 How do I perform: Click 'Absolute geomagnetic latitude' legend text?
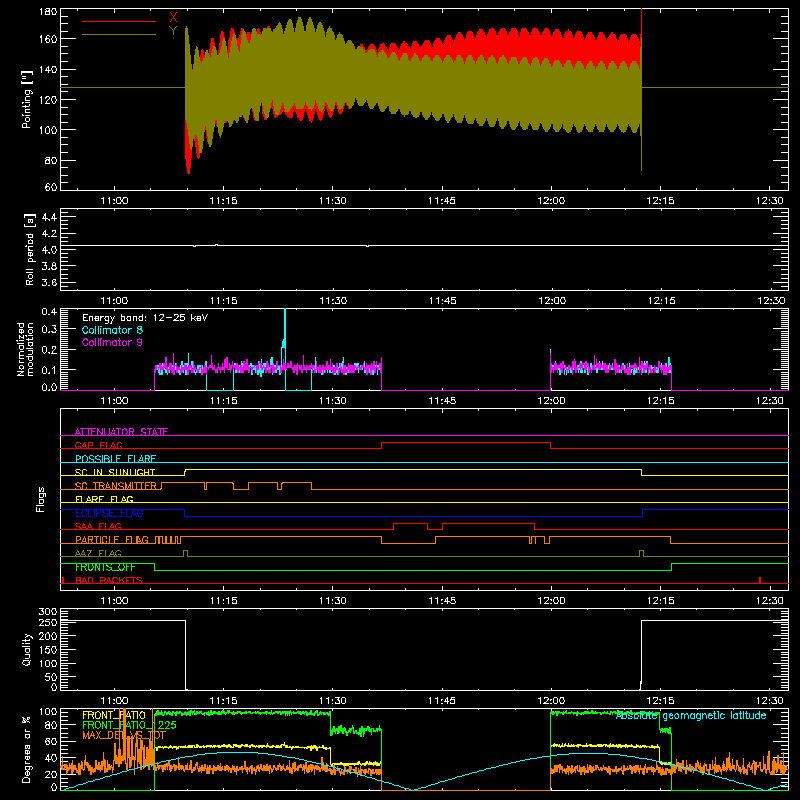coord(691,715)
